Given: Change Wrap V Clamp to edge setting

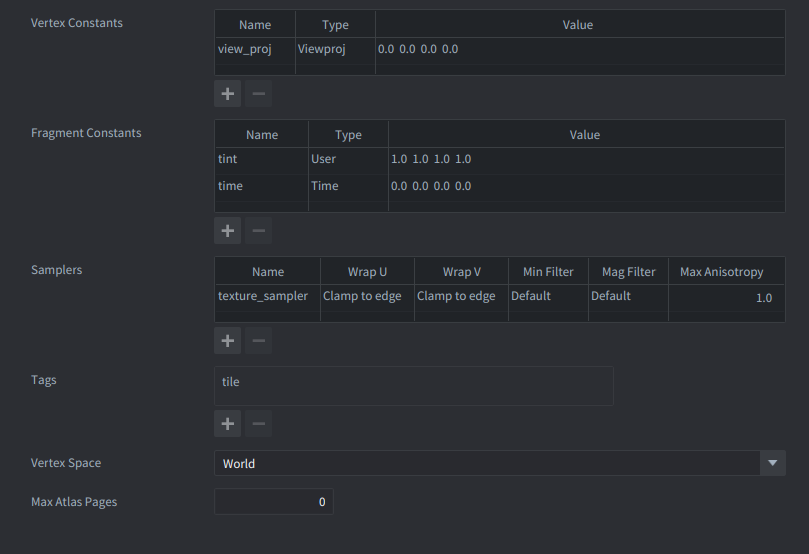Looking at the screenshot, I should (x=461, y=297).
